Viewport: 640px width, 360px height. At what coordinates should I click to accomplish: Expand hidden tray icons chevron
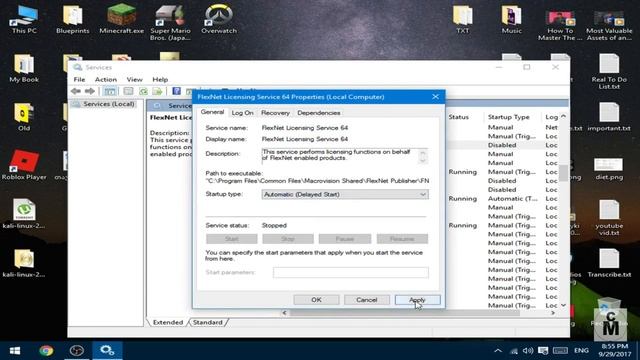point(498,351)
